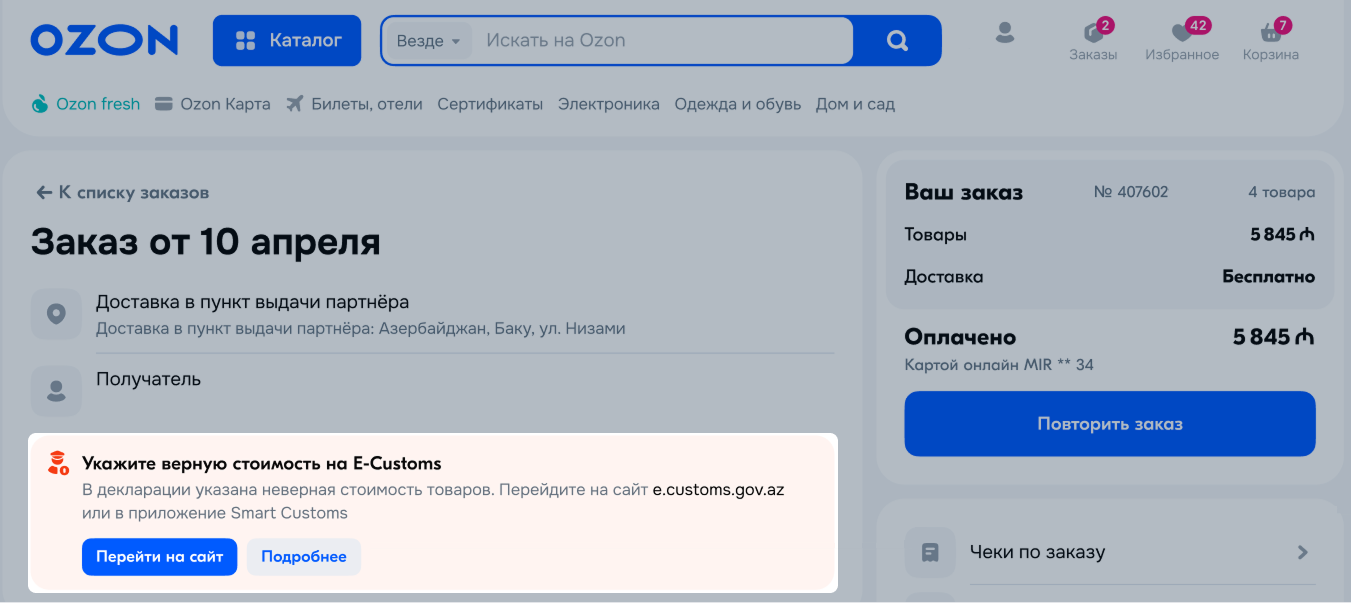Open Электроника category

tap(609, 104)
